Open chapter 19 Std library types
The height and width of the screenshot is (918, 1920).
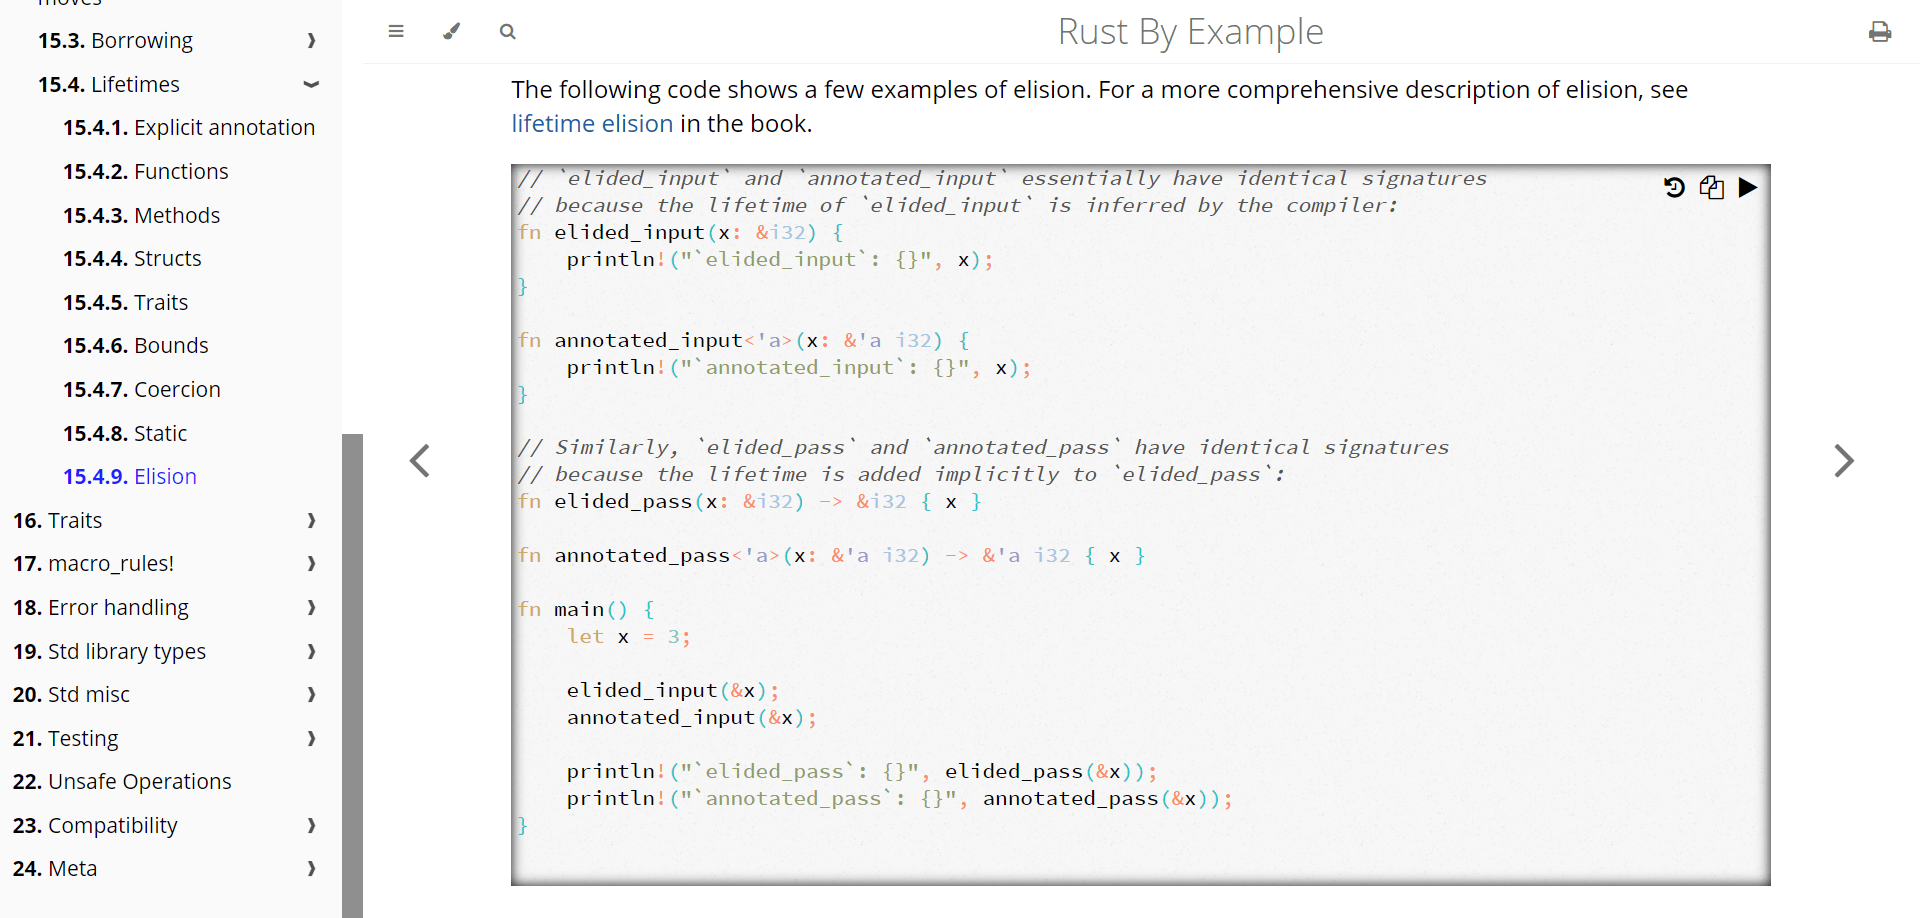pyautogui.click(x=109, y=652)
